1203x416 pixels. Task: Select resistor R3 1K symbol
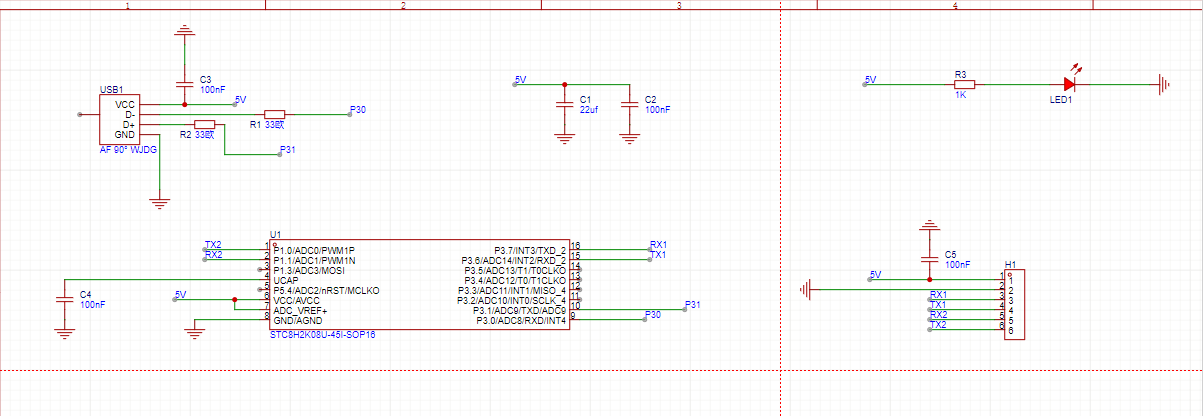click(961, 85)
